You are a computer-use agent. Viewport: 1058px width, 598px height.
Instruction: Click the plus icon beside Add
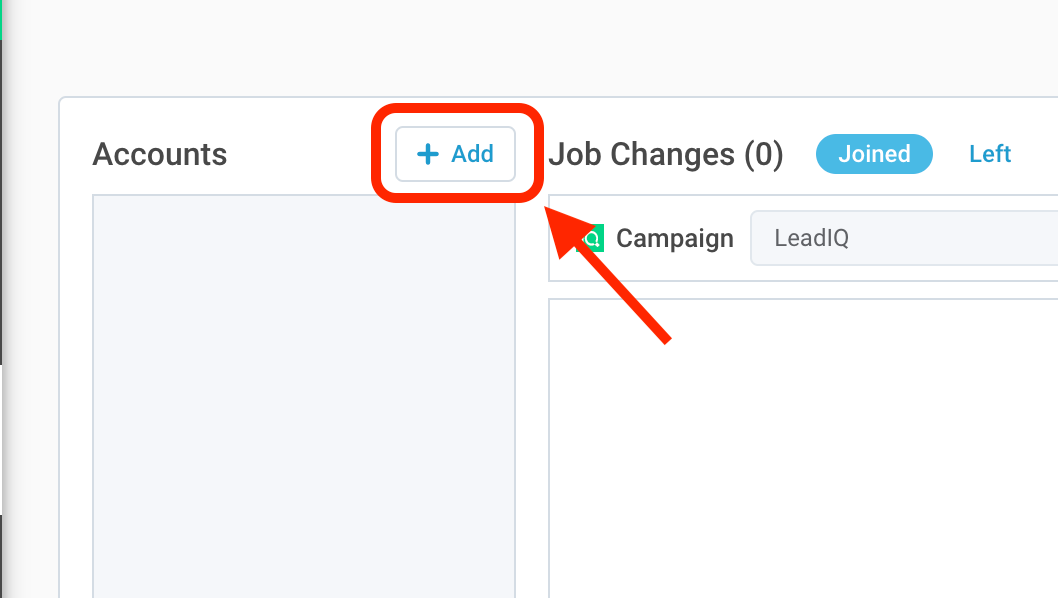click(428, 154)
